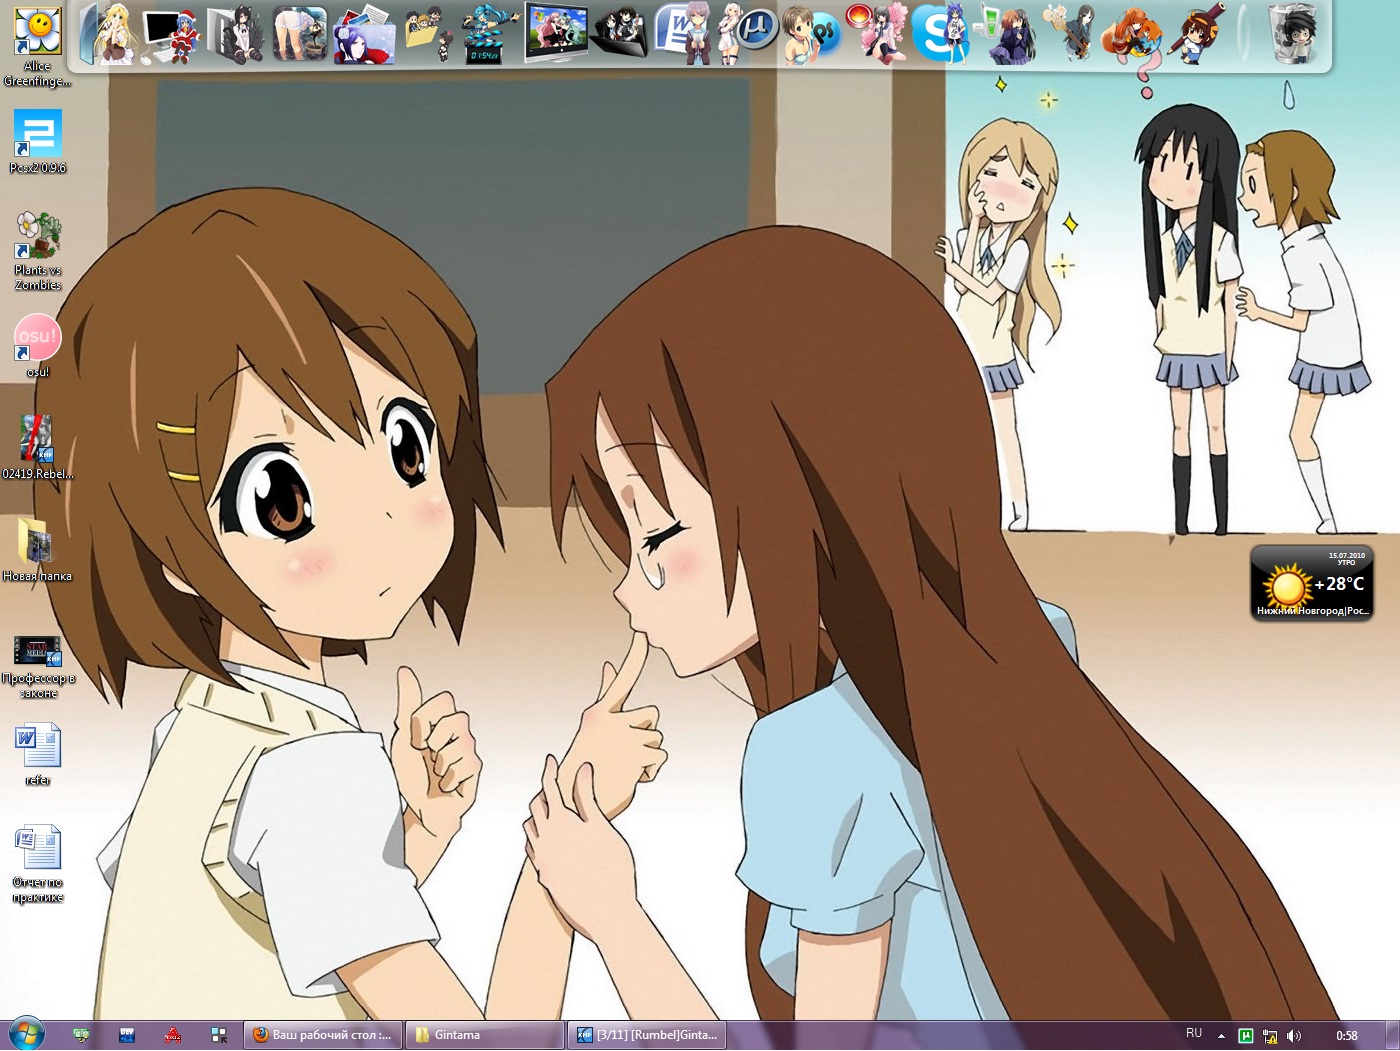Image resolution: width=1400 pixels, height=1051 pixels.
Task: Launch the Pcsx2 0.9.6 emulator shortcut
Action: (38, 141)
